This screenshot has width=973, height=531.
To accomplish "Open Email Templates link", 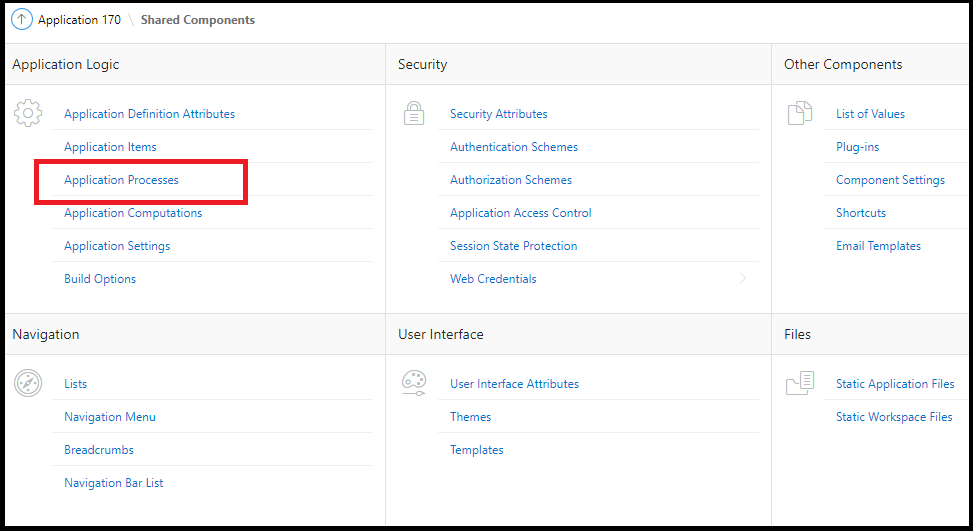I will point(878,246).
